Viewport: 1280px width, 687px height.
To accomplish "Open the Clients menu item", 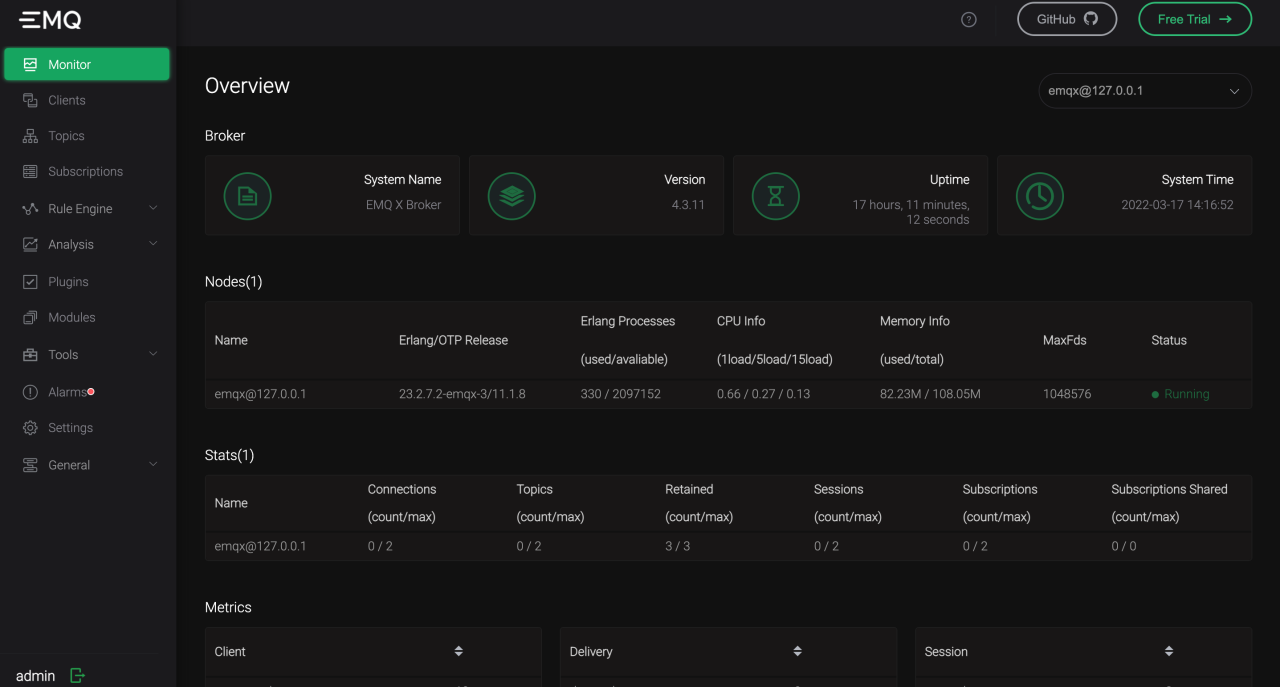I will coord(87,100).
